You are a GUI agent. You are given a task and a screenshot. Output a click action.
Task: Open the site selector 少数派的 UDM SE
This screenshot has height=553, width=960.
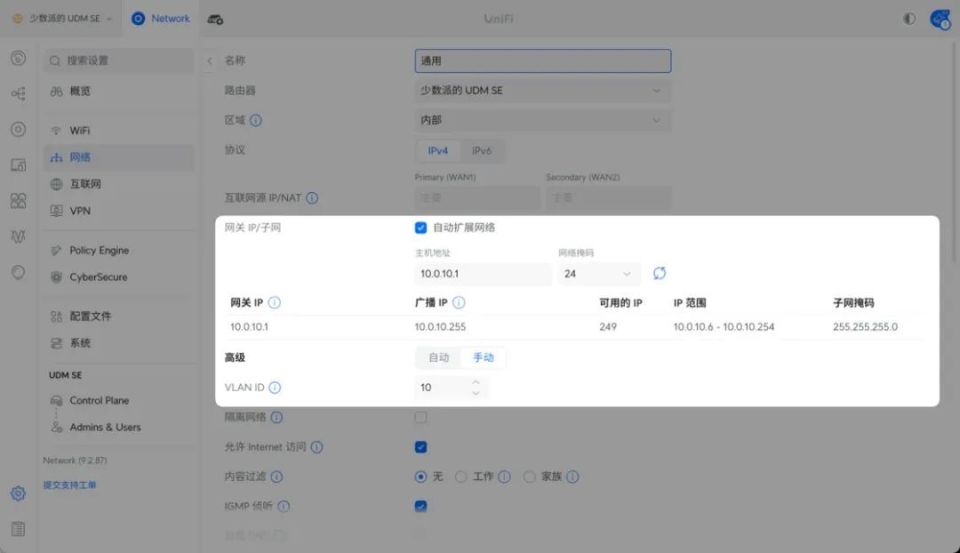pos(62,18)
